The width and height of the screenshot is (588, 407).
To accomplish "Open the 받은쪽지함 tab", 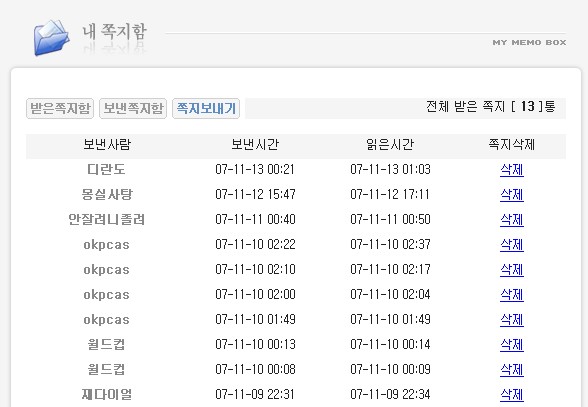I will click(x=60, y=108).
